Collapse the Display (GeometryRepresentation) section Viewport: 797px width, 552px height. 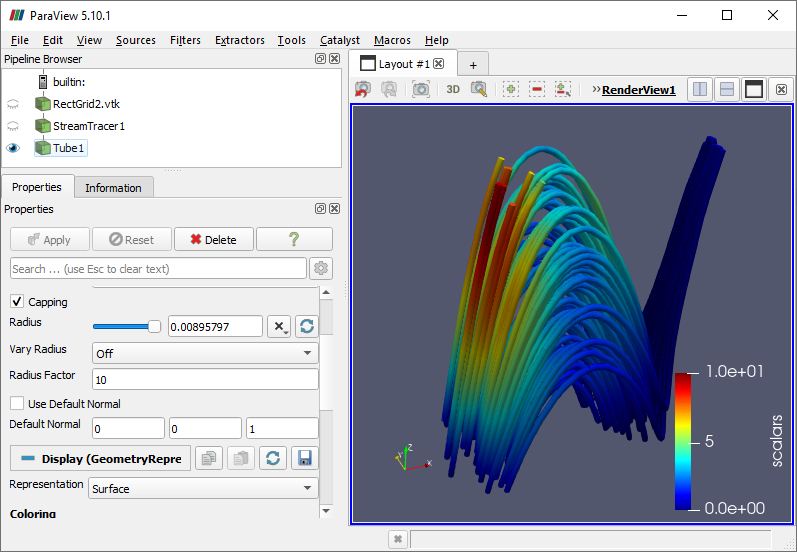[100, 458]
